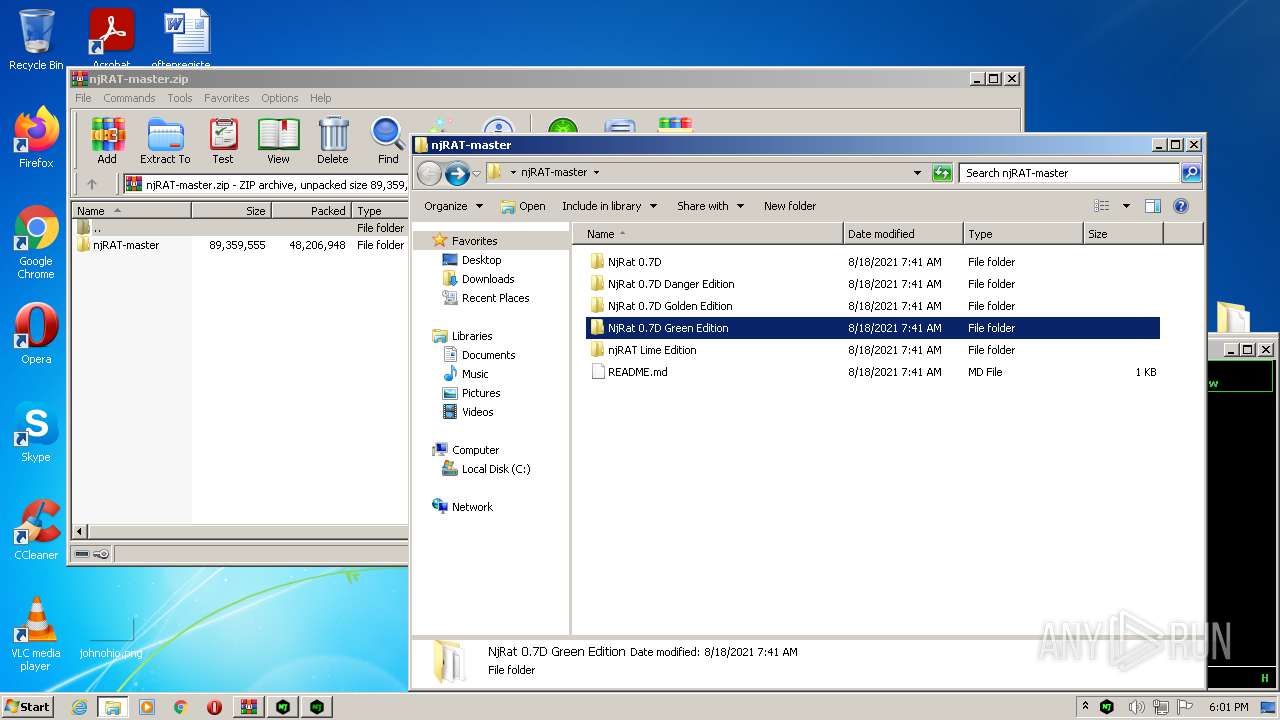Viewport: 1280px width, 720px height.
Task: Sort by Size column in Explorer
Action: pos(1122,234)
